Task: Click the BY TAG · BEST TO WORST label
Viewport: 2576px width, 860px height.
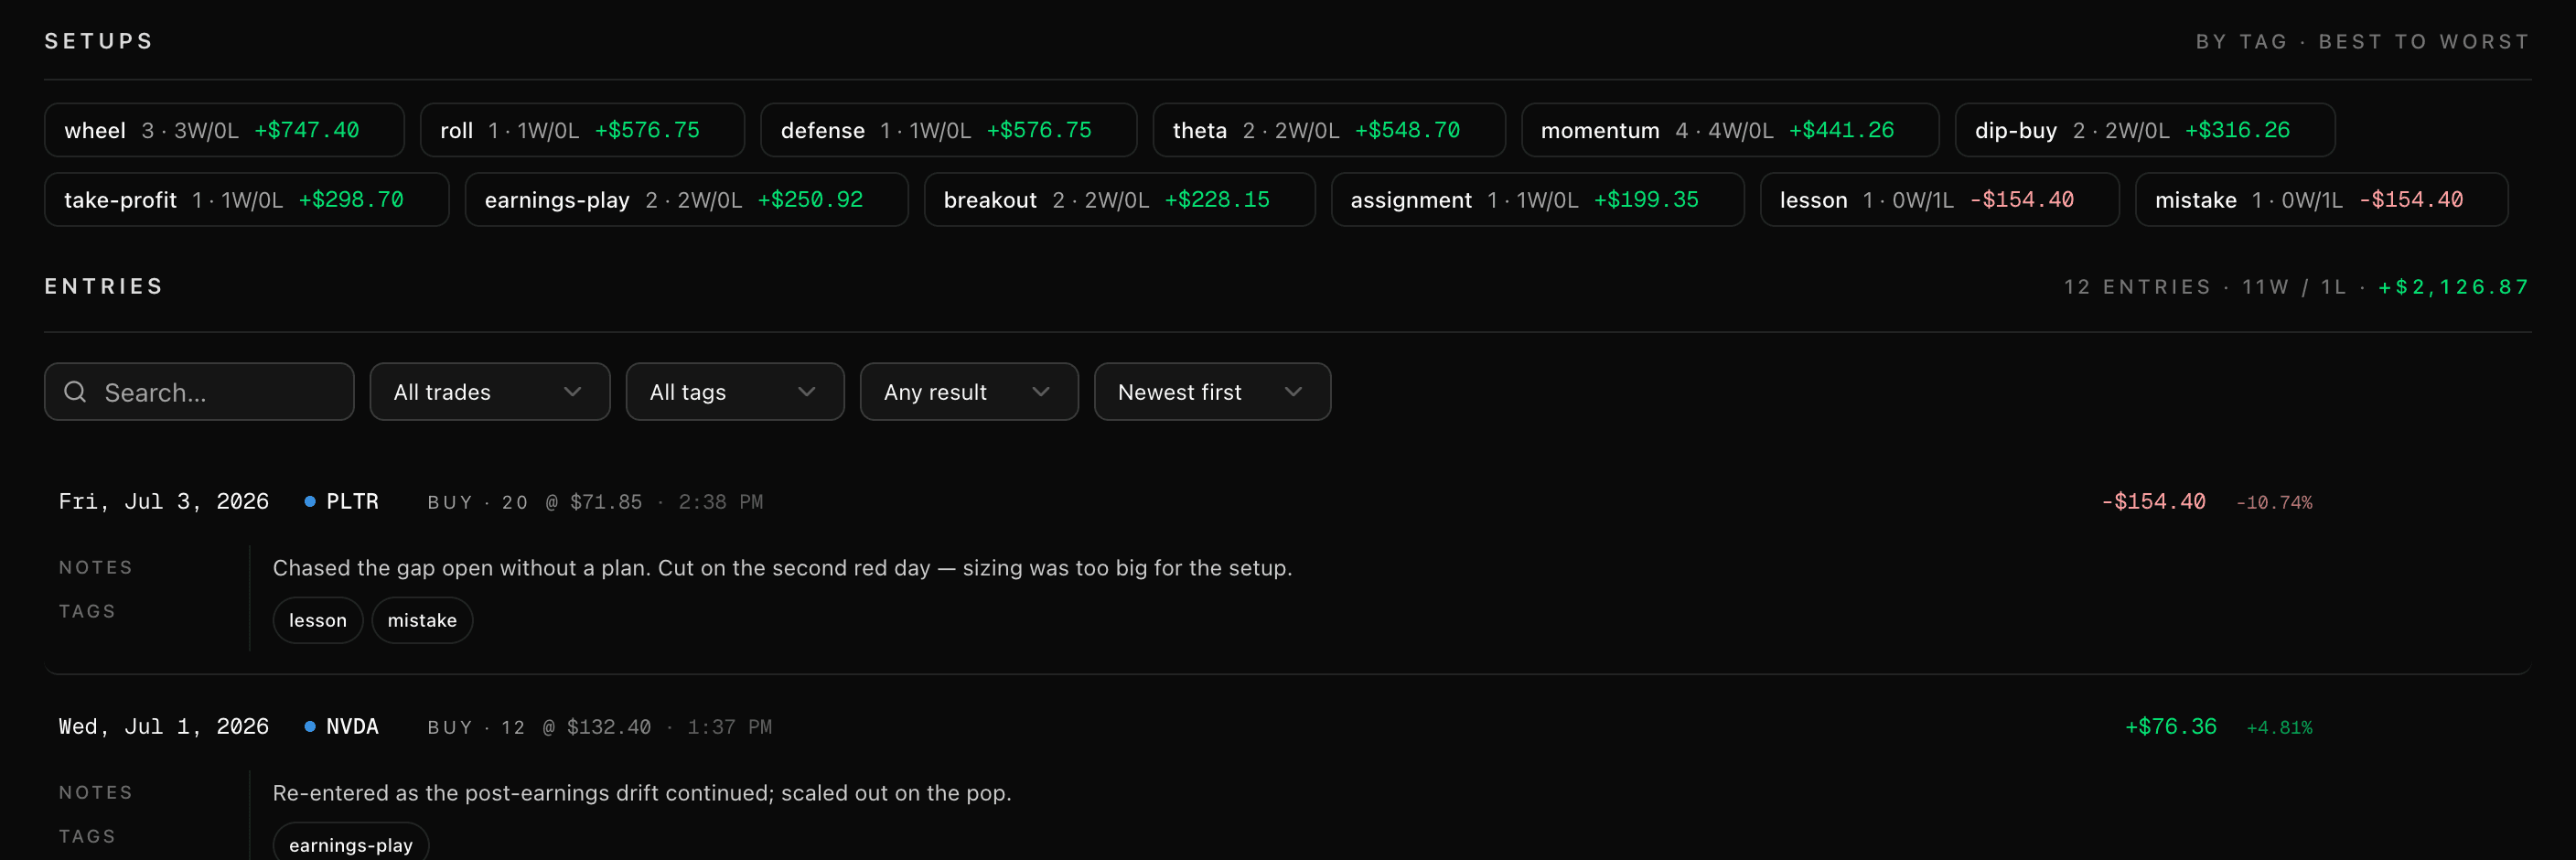Action: [2362, 42]
